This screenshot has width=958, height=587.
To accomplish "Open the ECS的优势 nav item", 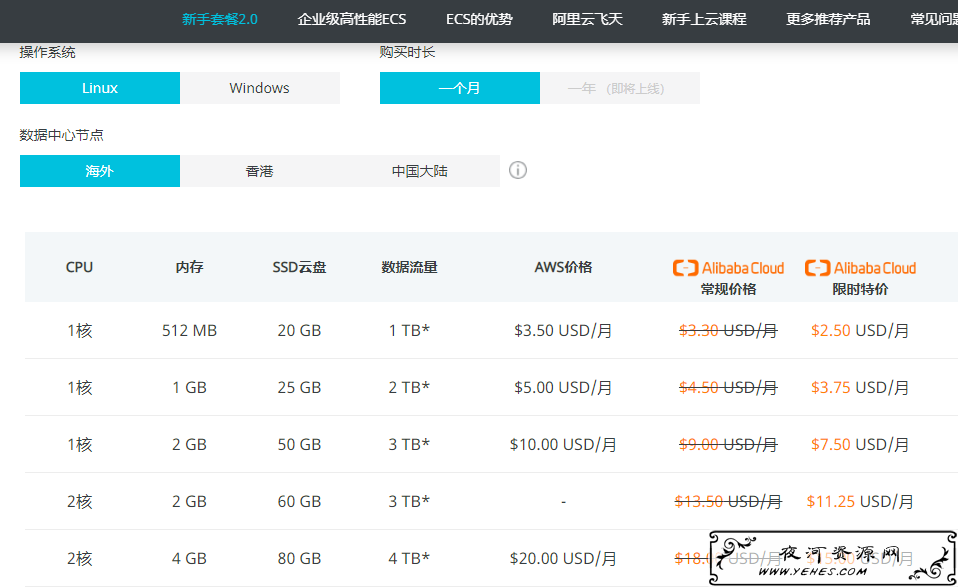I will (479, 20).
